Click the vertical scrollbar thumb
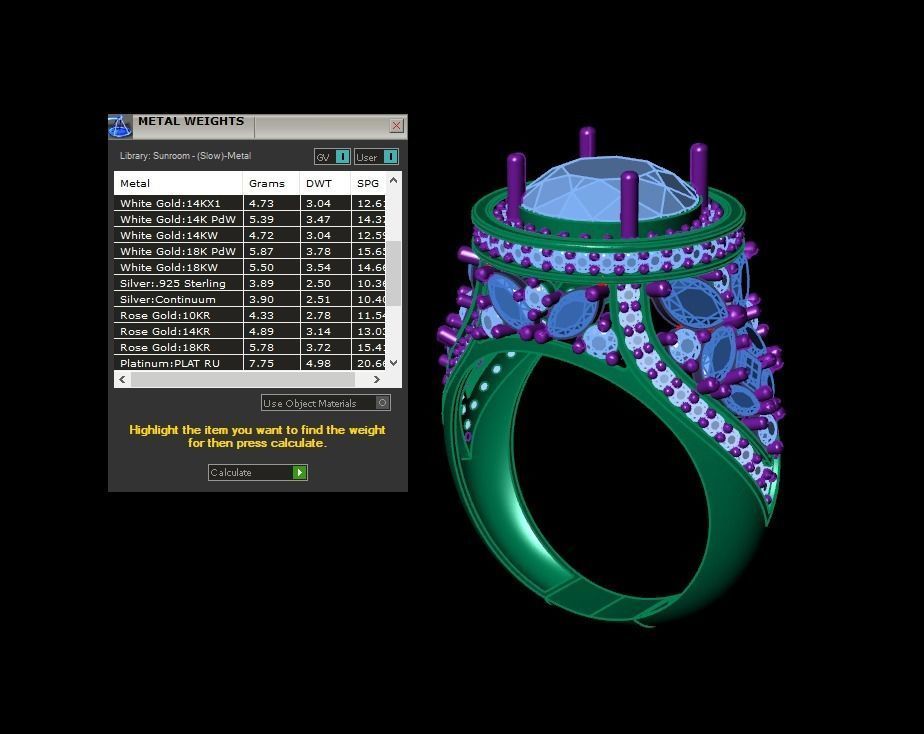 click(394, 273)
